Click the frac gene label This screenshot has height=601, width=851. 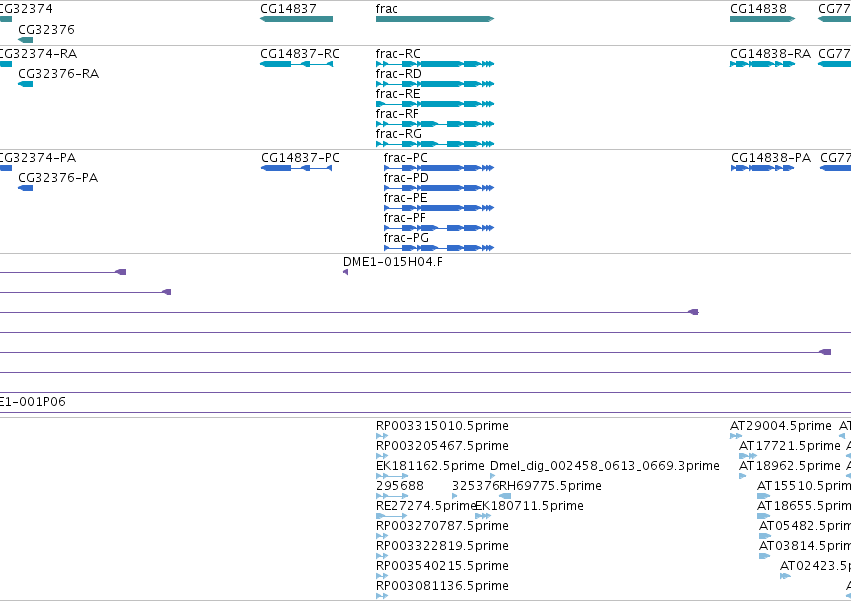coord(386,9)
